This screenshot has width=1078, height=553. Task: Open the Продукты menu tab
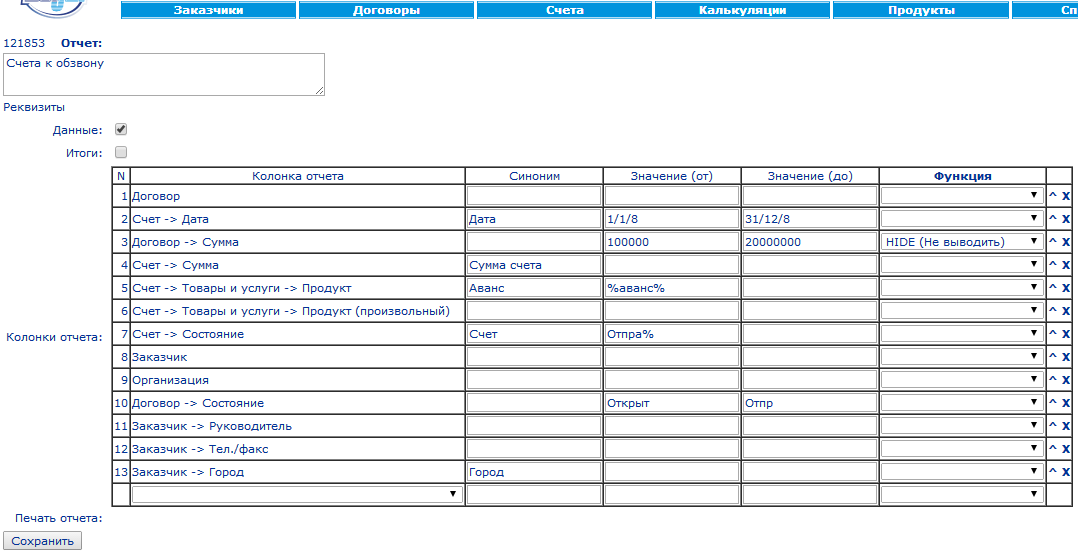(921, 10)
